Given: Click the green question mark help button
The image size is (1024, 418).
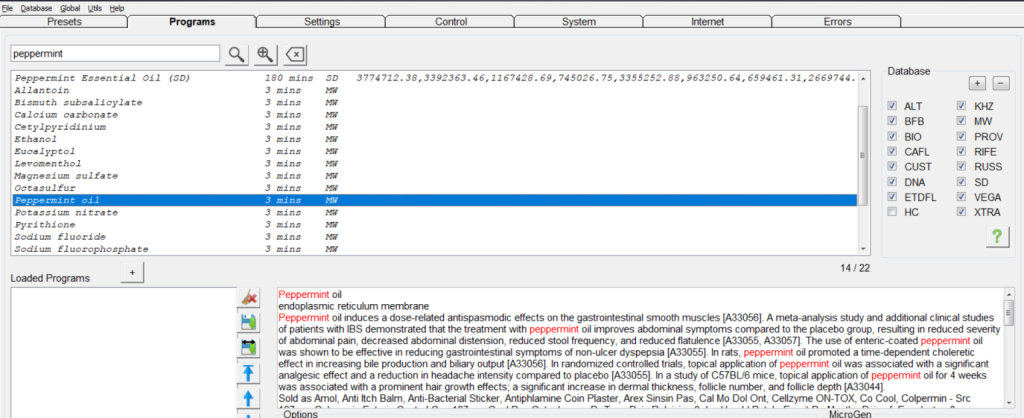Looking at the screenshot, I should [x=996, y=236].
